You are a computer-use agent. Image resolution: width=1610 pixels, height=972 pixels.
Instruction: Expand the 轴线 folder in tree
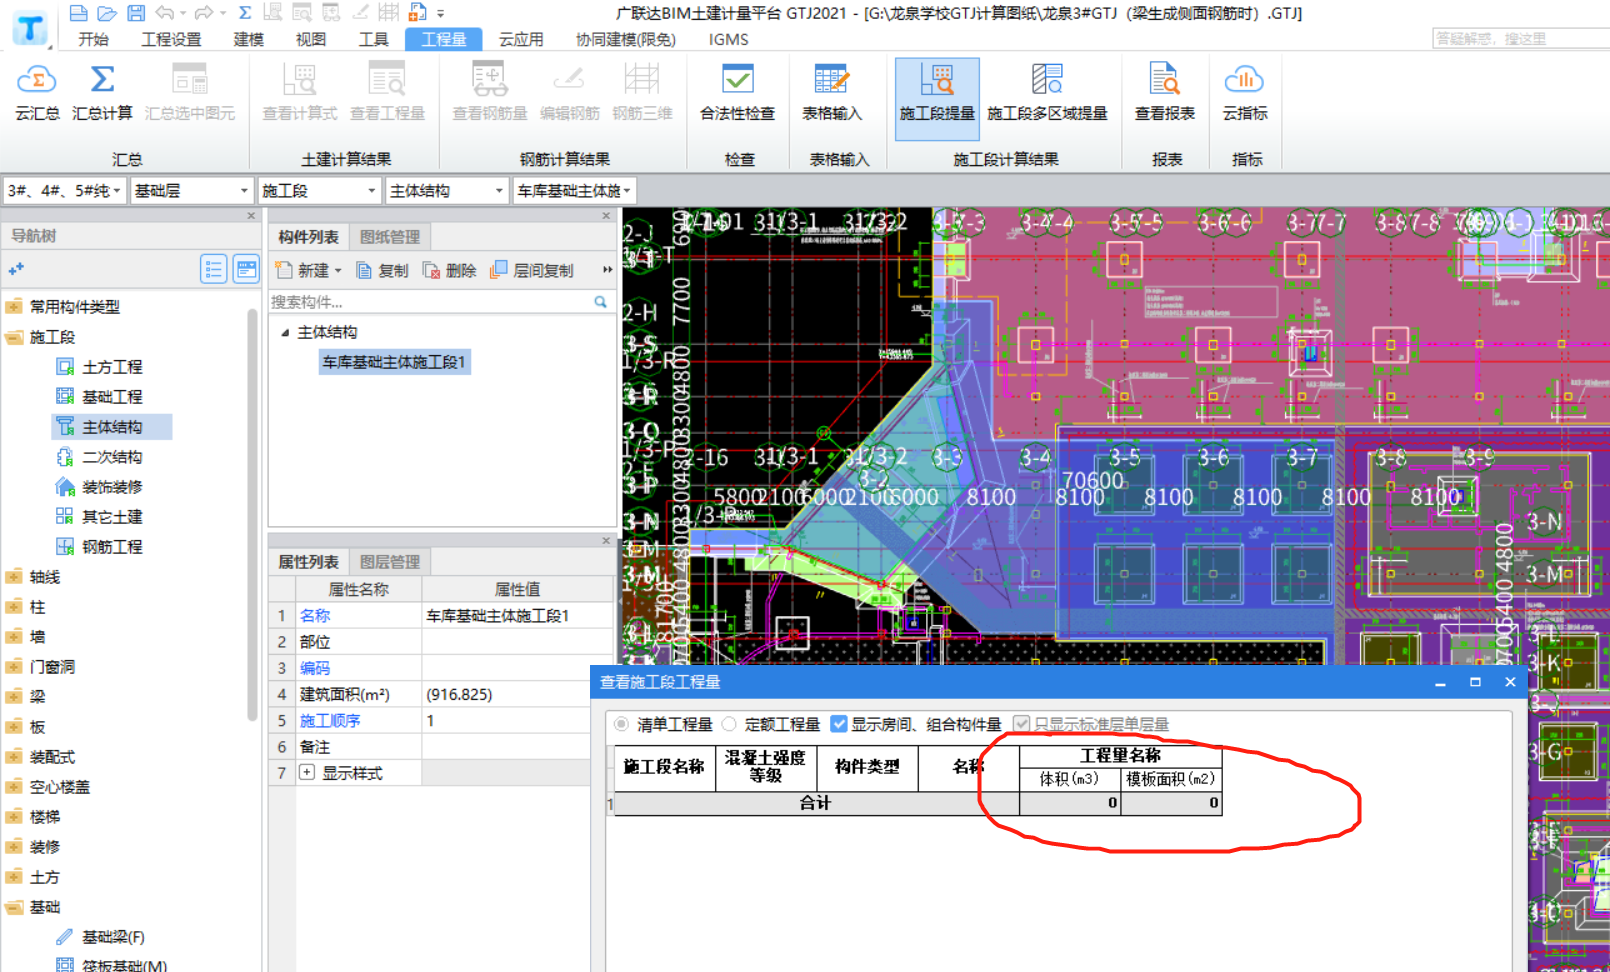pyautogui.click(x=13, y=577)
